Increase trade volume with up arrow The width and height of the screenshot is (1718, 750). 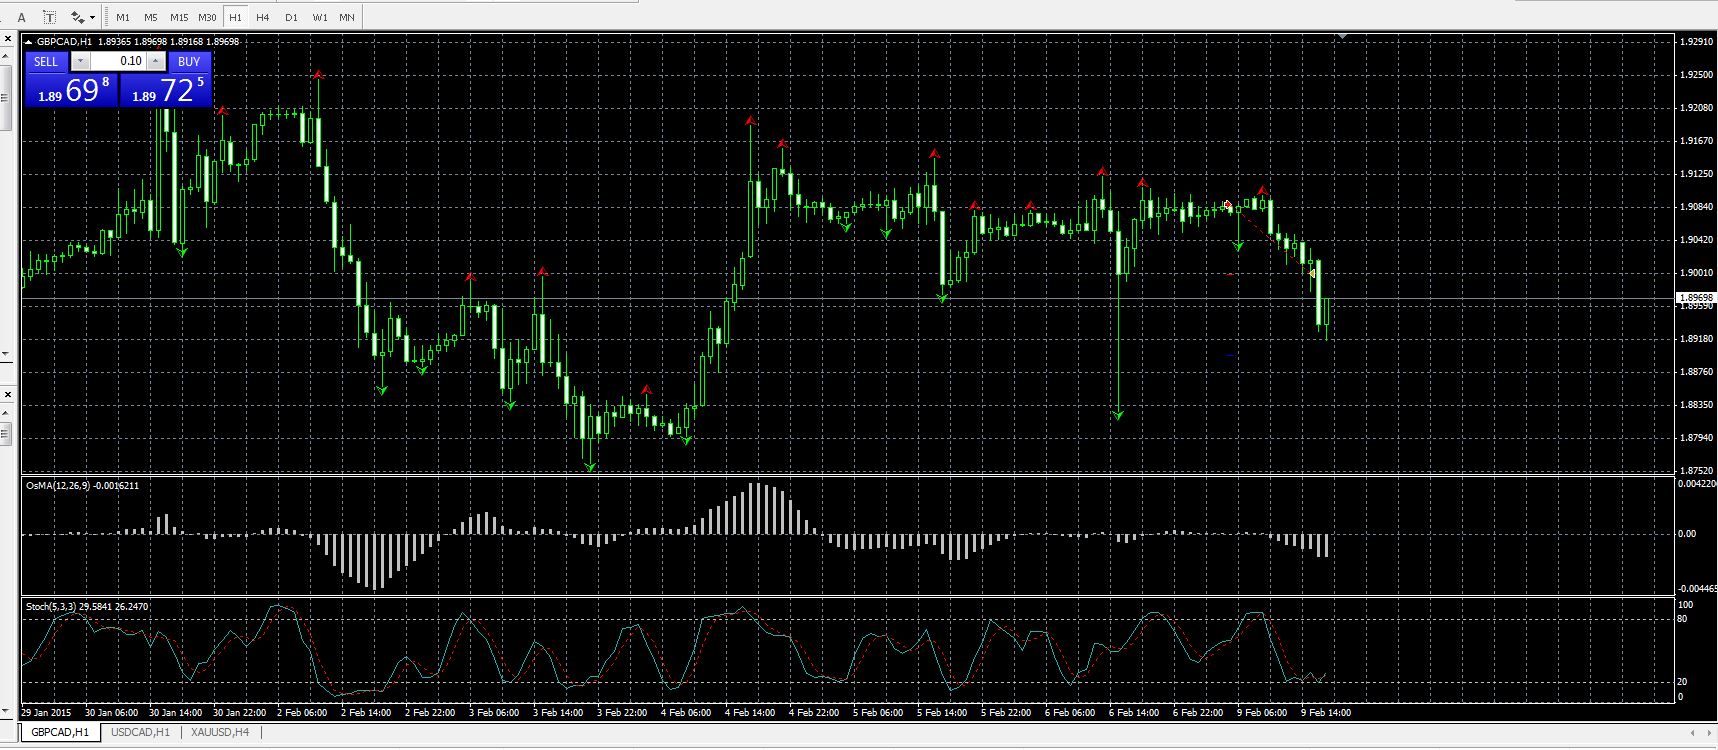[155, 61]
